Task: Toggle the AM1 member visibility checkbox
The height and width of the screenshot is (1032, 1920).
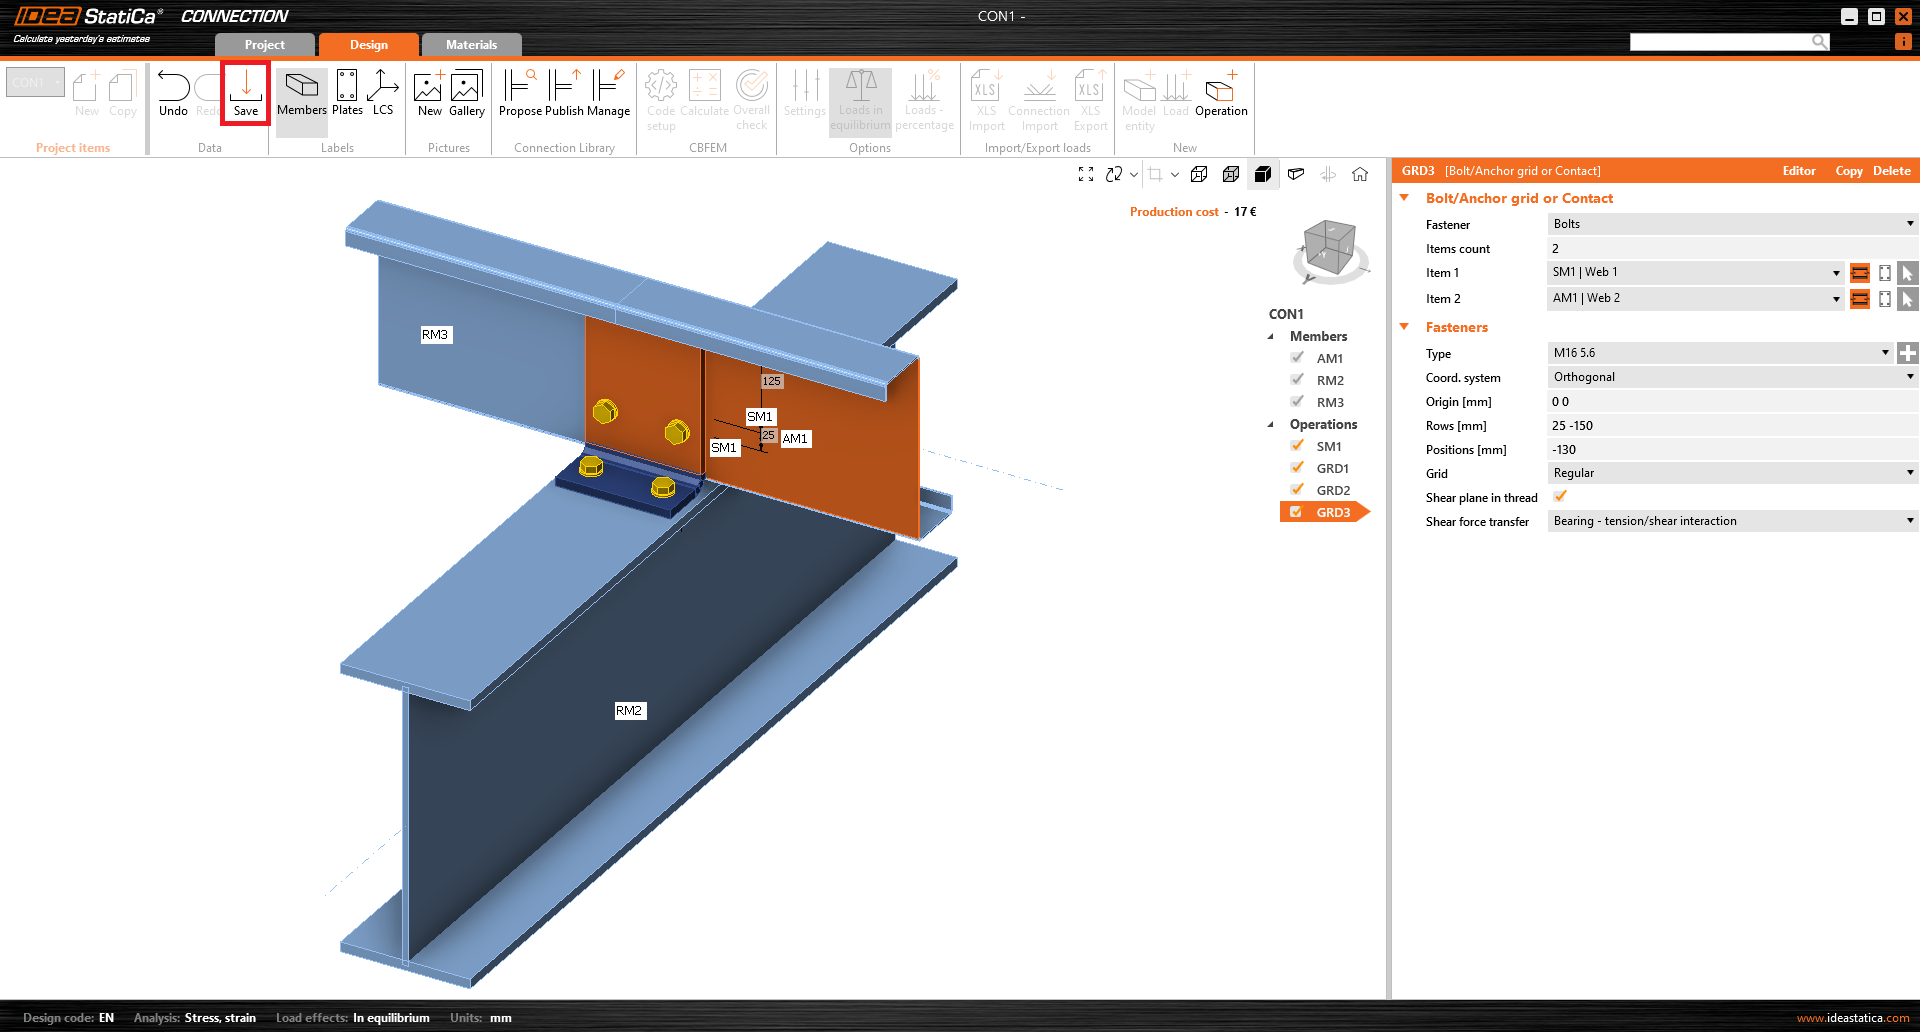Action: point(1297,358)
